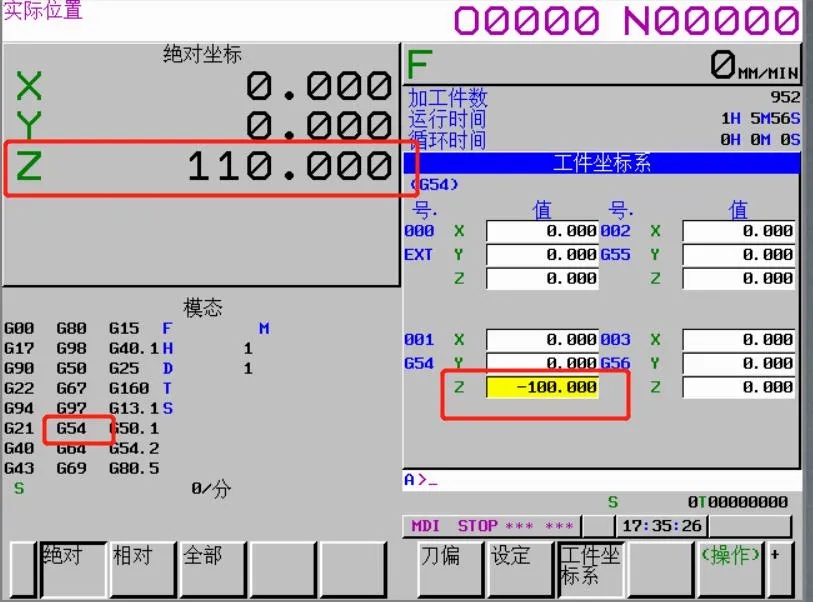This screenshot has height=602, width=813.
Task: Click the + next-page softkey
Action: [780, 569]
